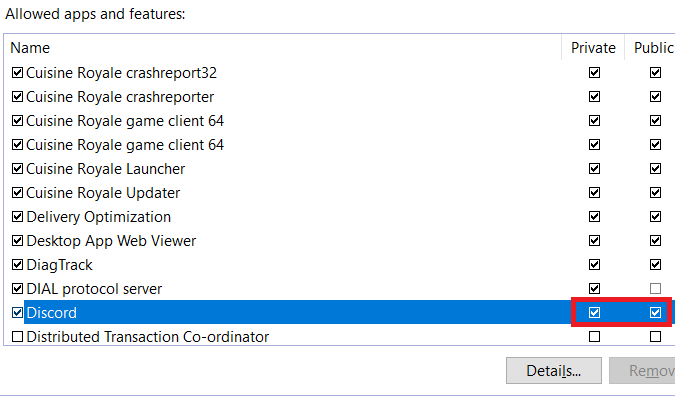
Task: Uncheck Private for Cuisine Royale crashreport32
Action: 595,73
